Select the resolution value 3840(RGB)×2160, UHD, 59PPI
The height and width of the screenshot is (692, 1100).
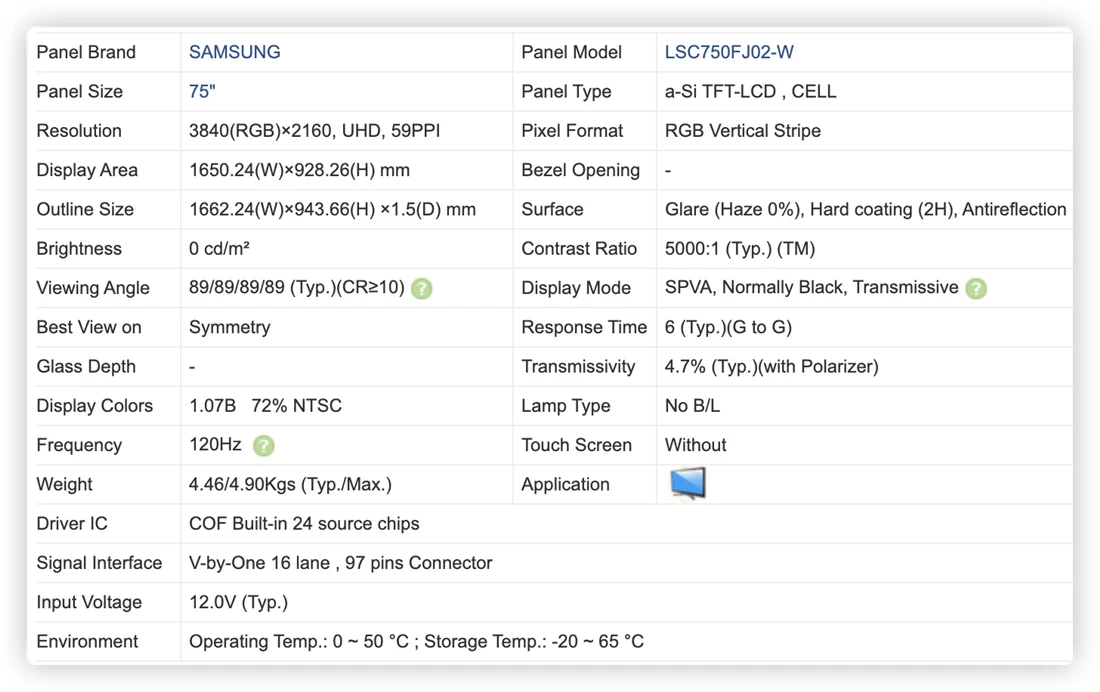pos(314,131)
